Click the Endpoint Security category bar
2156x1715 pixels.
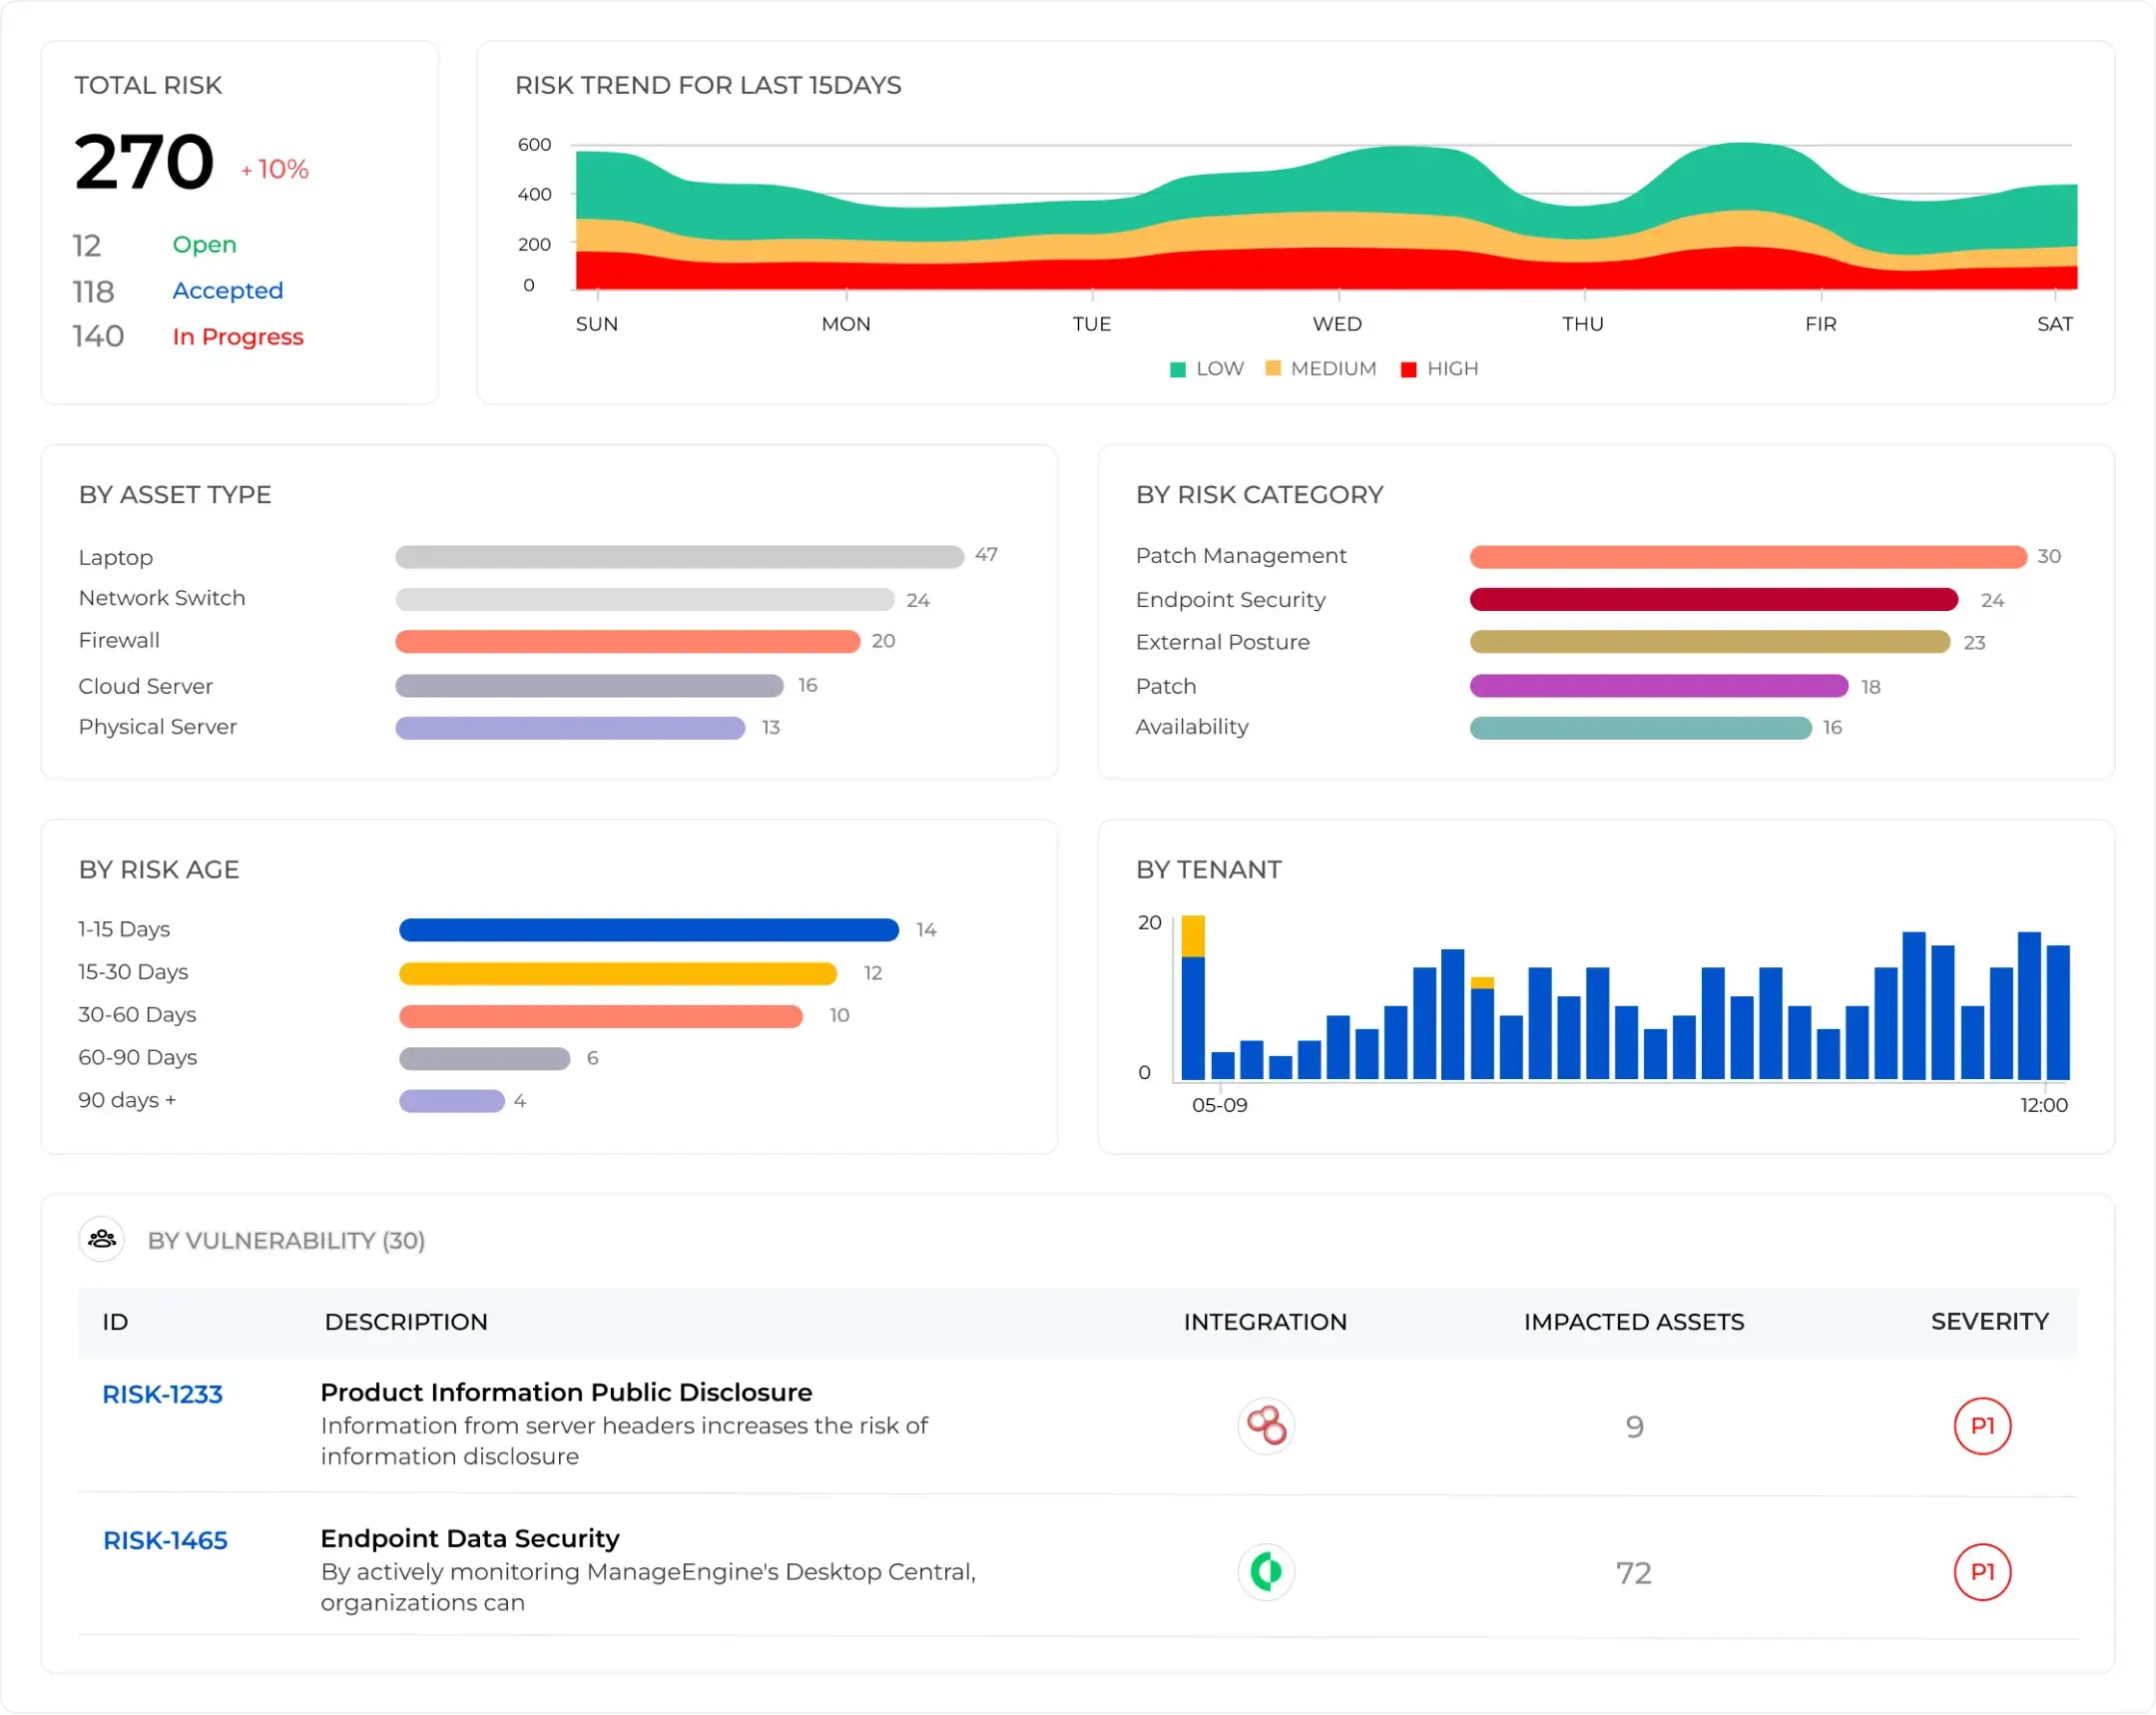pyautogui.click(x=1714, y=599)
